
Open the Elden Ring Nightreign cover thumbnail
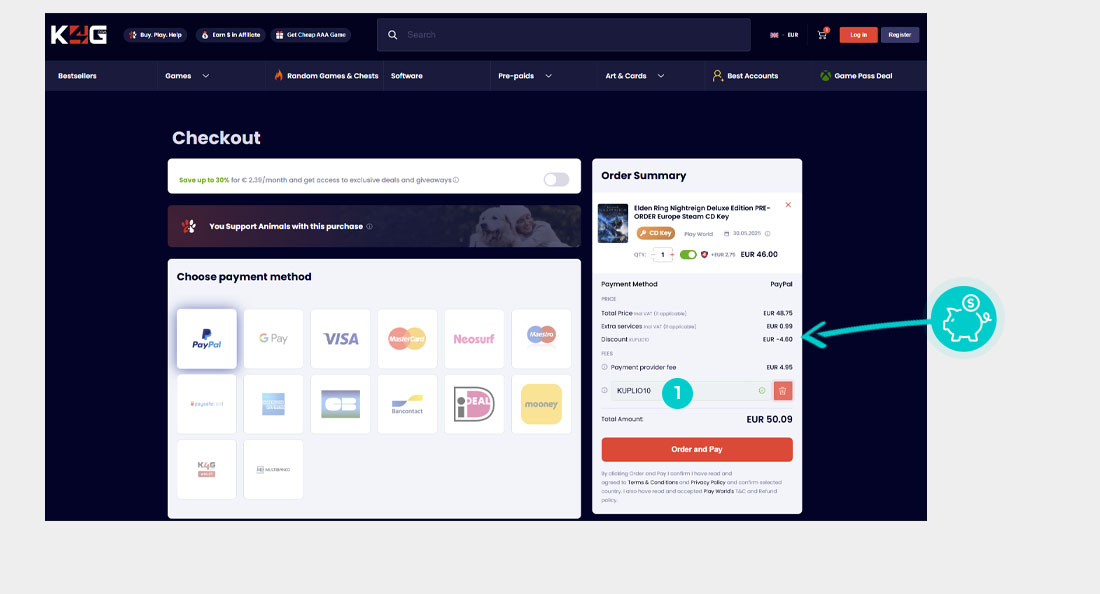612,223
